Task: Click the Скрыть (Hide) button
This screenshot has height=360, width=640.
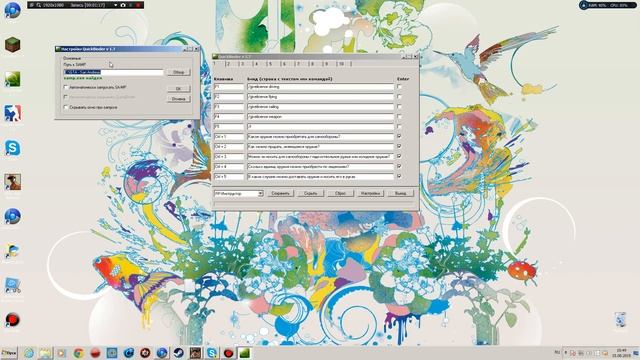Action: pos(310,193)
